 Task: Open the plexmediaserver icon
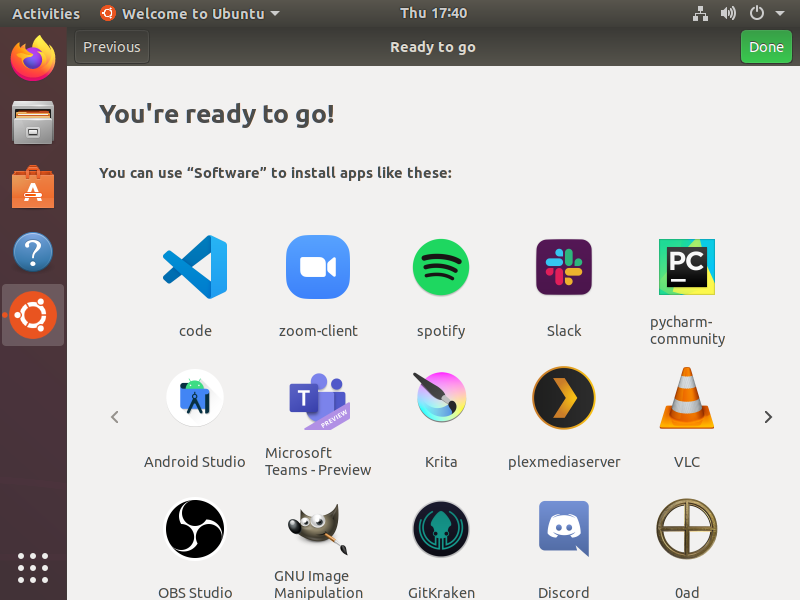[564, 397]
